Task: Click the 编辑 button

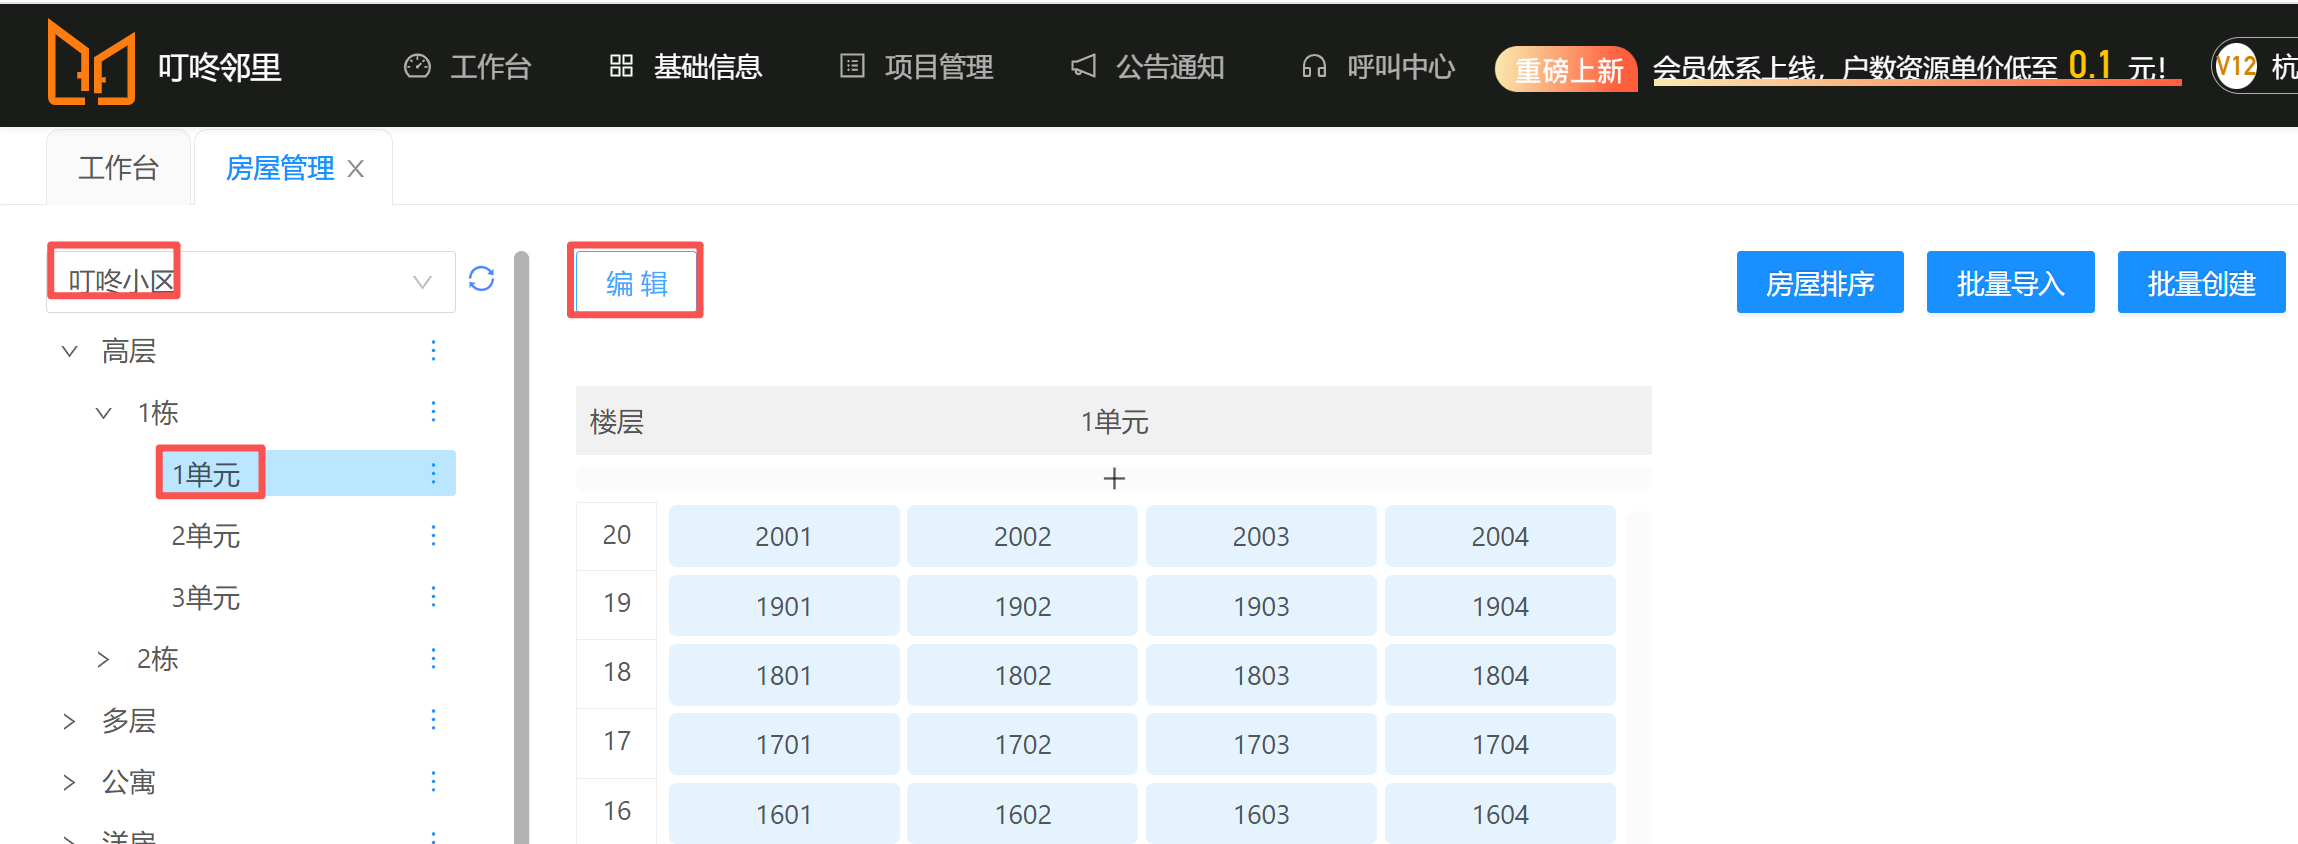Action: 636,283
